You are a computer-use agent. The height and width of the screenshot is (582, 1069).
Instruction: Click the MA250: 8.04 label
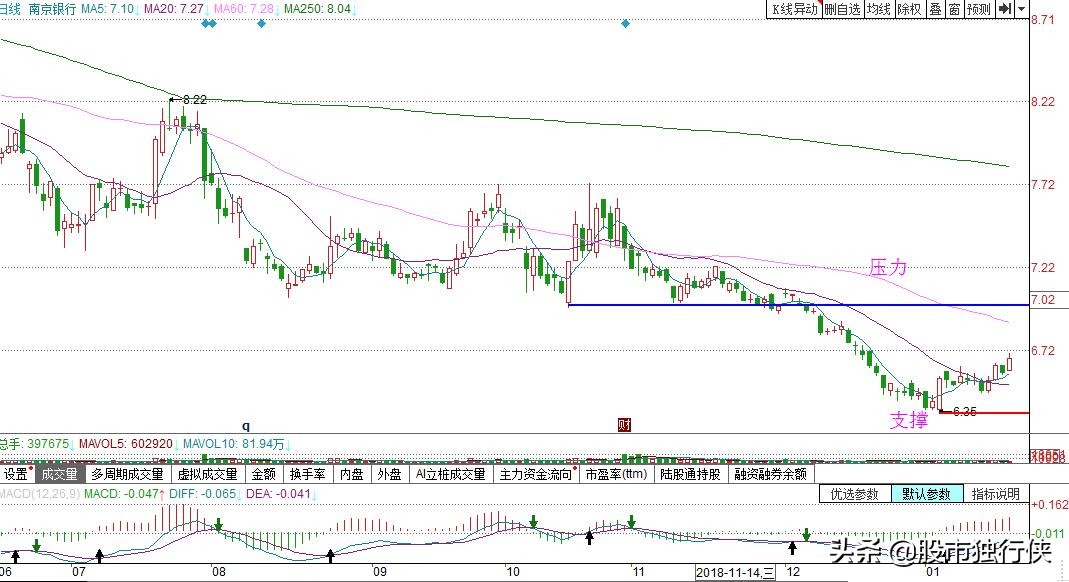tap(319, 9)
